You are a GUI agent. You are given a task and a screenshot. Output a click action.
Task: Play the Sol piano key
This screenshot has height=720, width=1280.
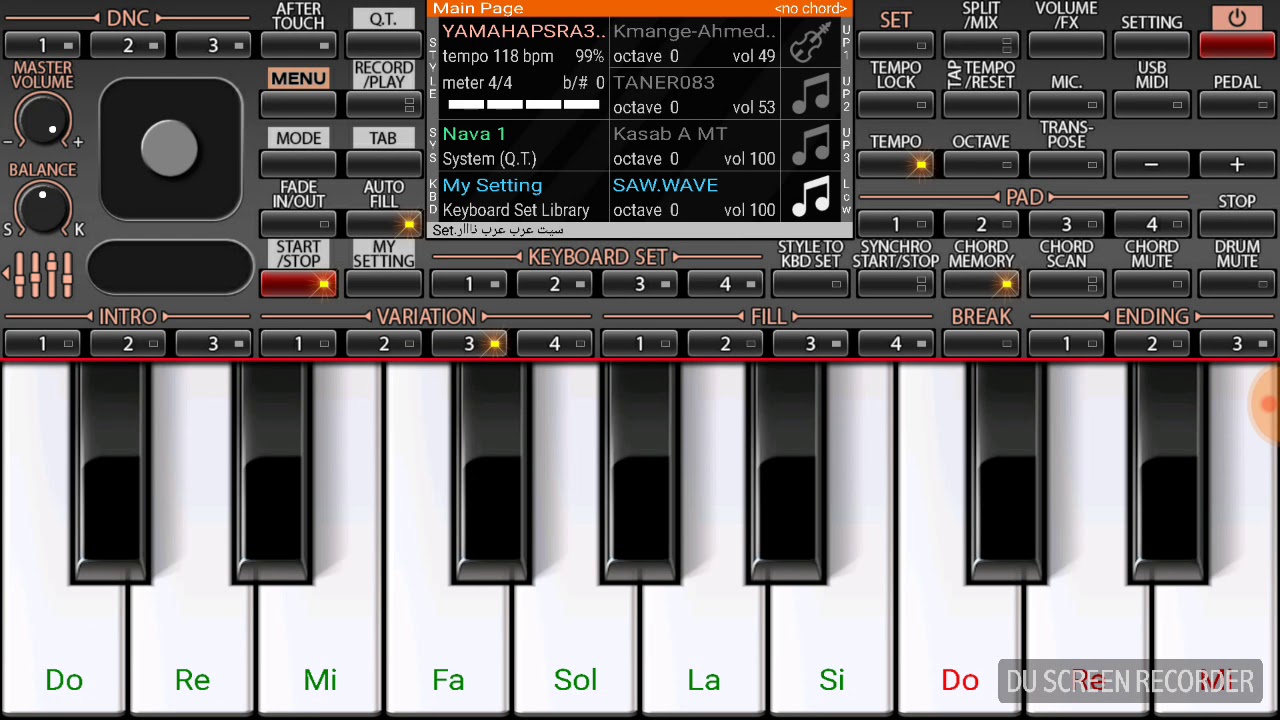tap(575, 640)
